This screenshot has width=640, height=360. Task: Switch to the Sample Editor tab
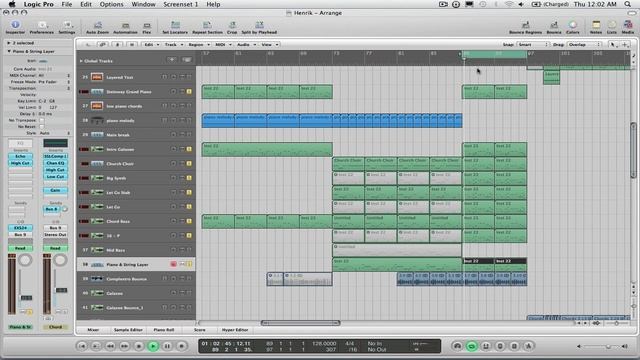(128, 329)
